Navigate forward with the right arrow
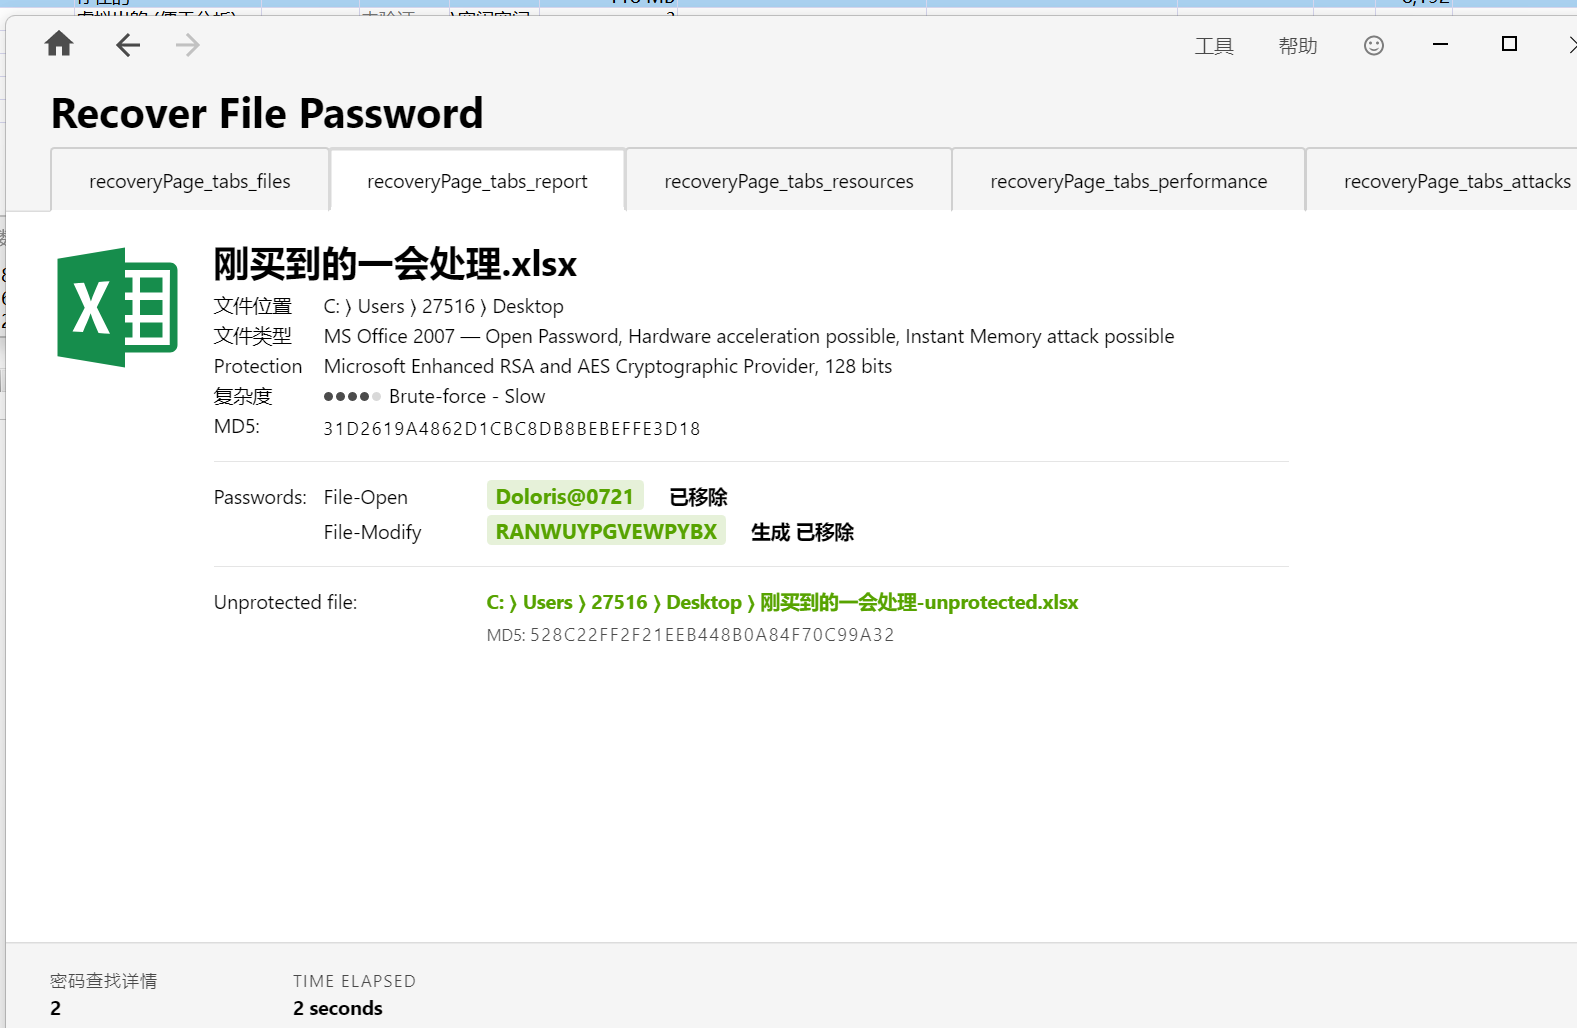Viewport: 1577px width, 1028px height. pyautogui.click(x=188, y=45)
